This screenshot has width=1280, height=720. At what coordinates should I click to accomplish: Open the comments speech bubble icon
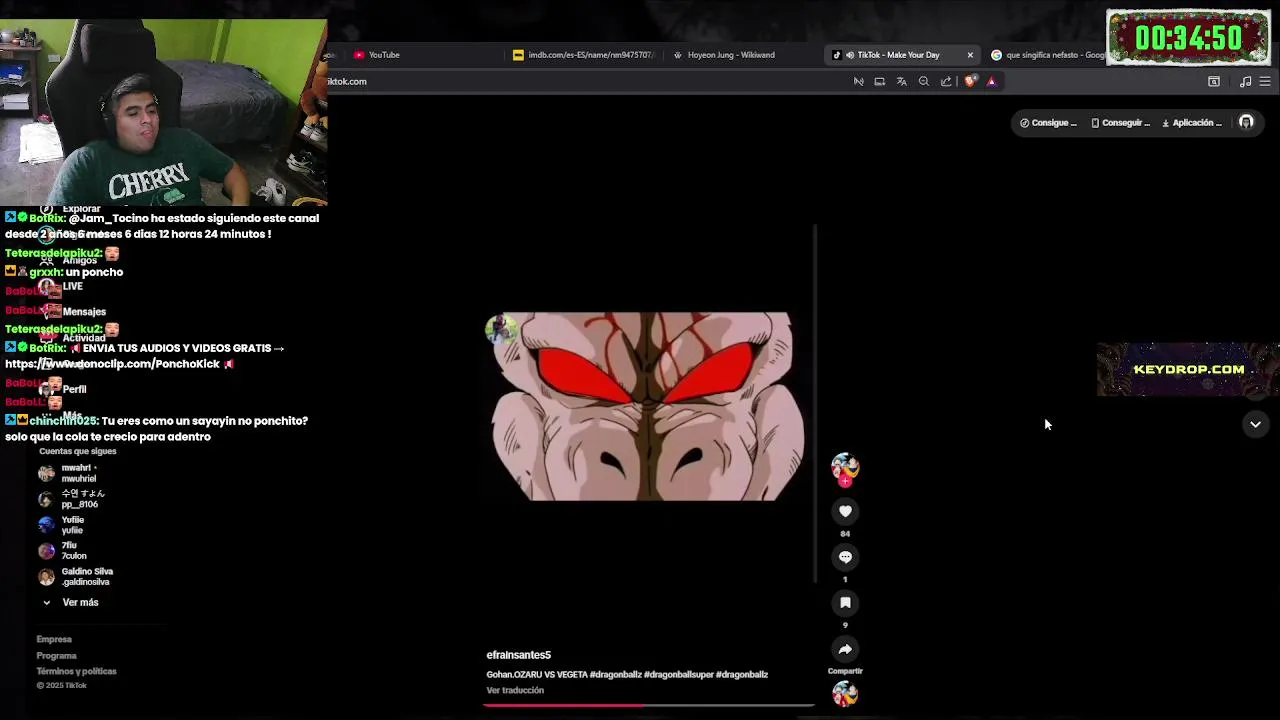845,557
